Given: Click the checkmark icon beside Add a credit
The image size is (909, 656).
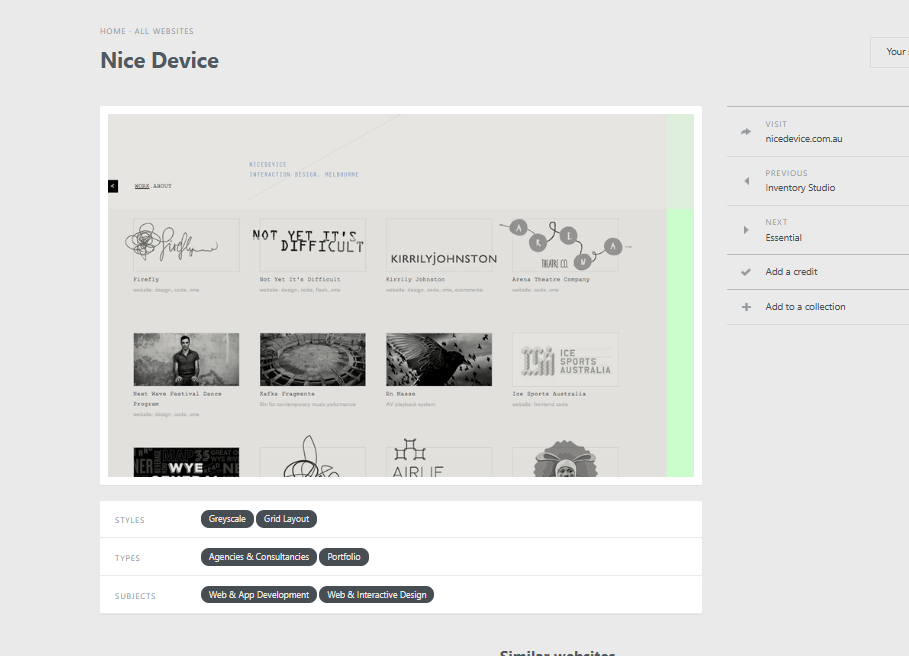Looking at the screenshot, I should click(746, 272).
